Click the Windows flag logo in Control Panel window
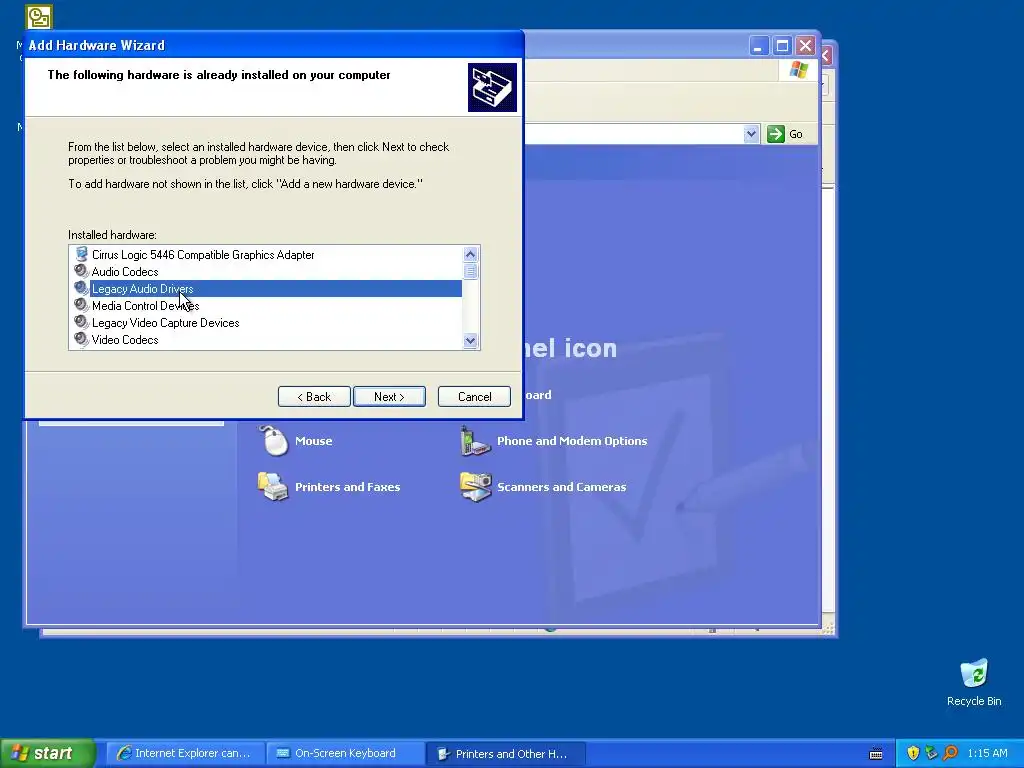The width and height of the screenshot is (1024, 768). [x=798, y=70]
